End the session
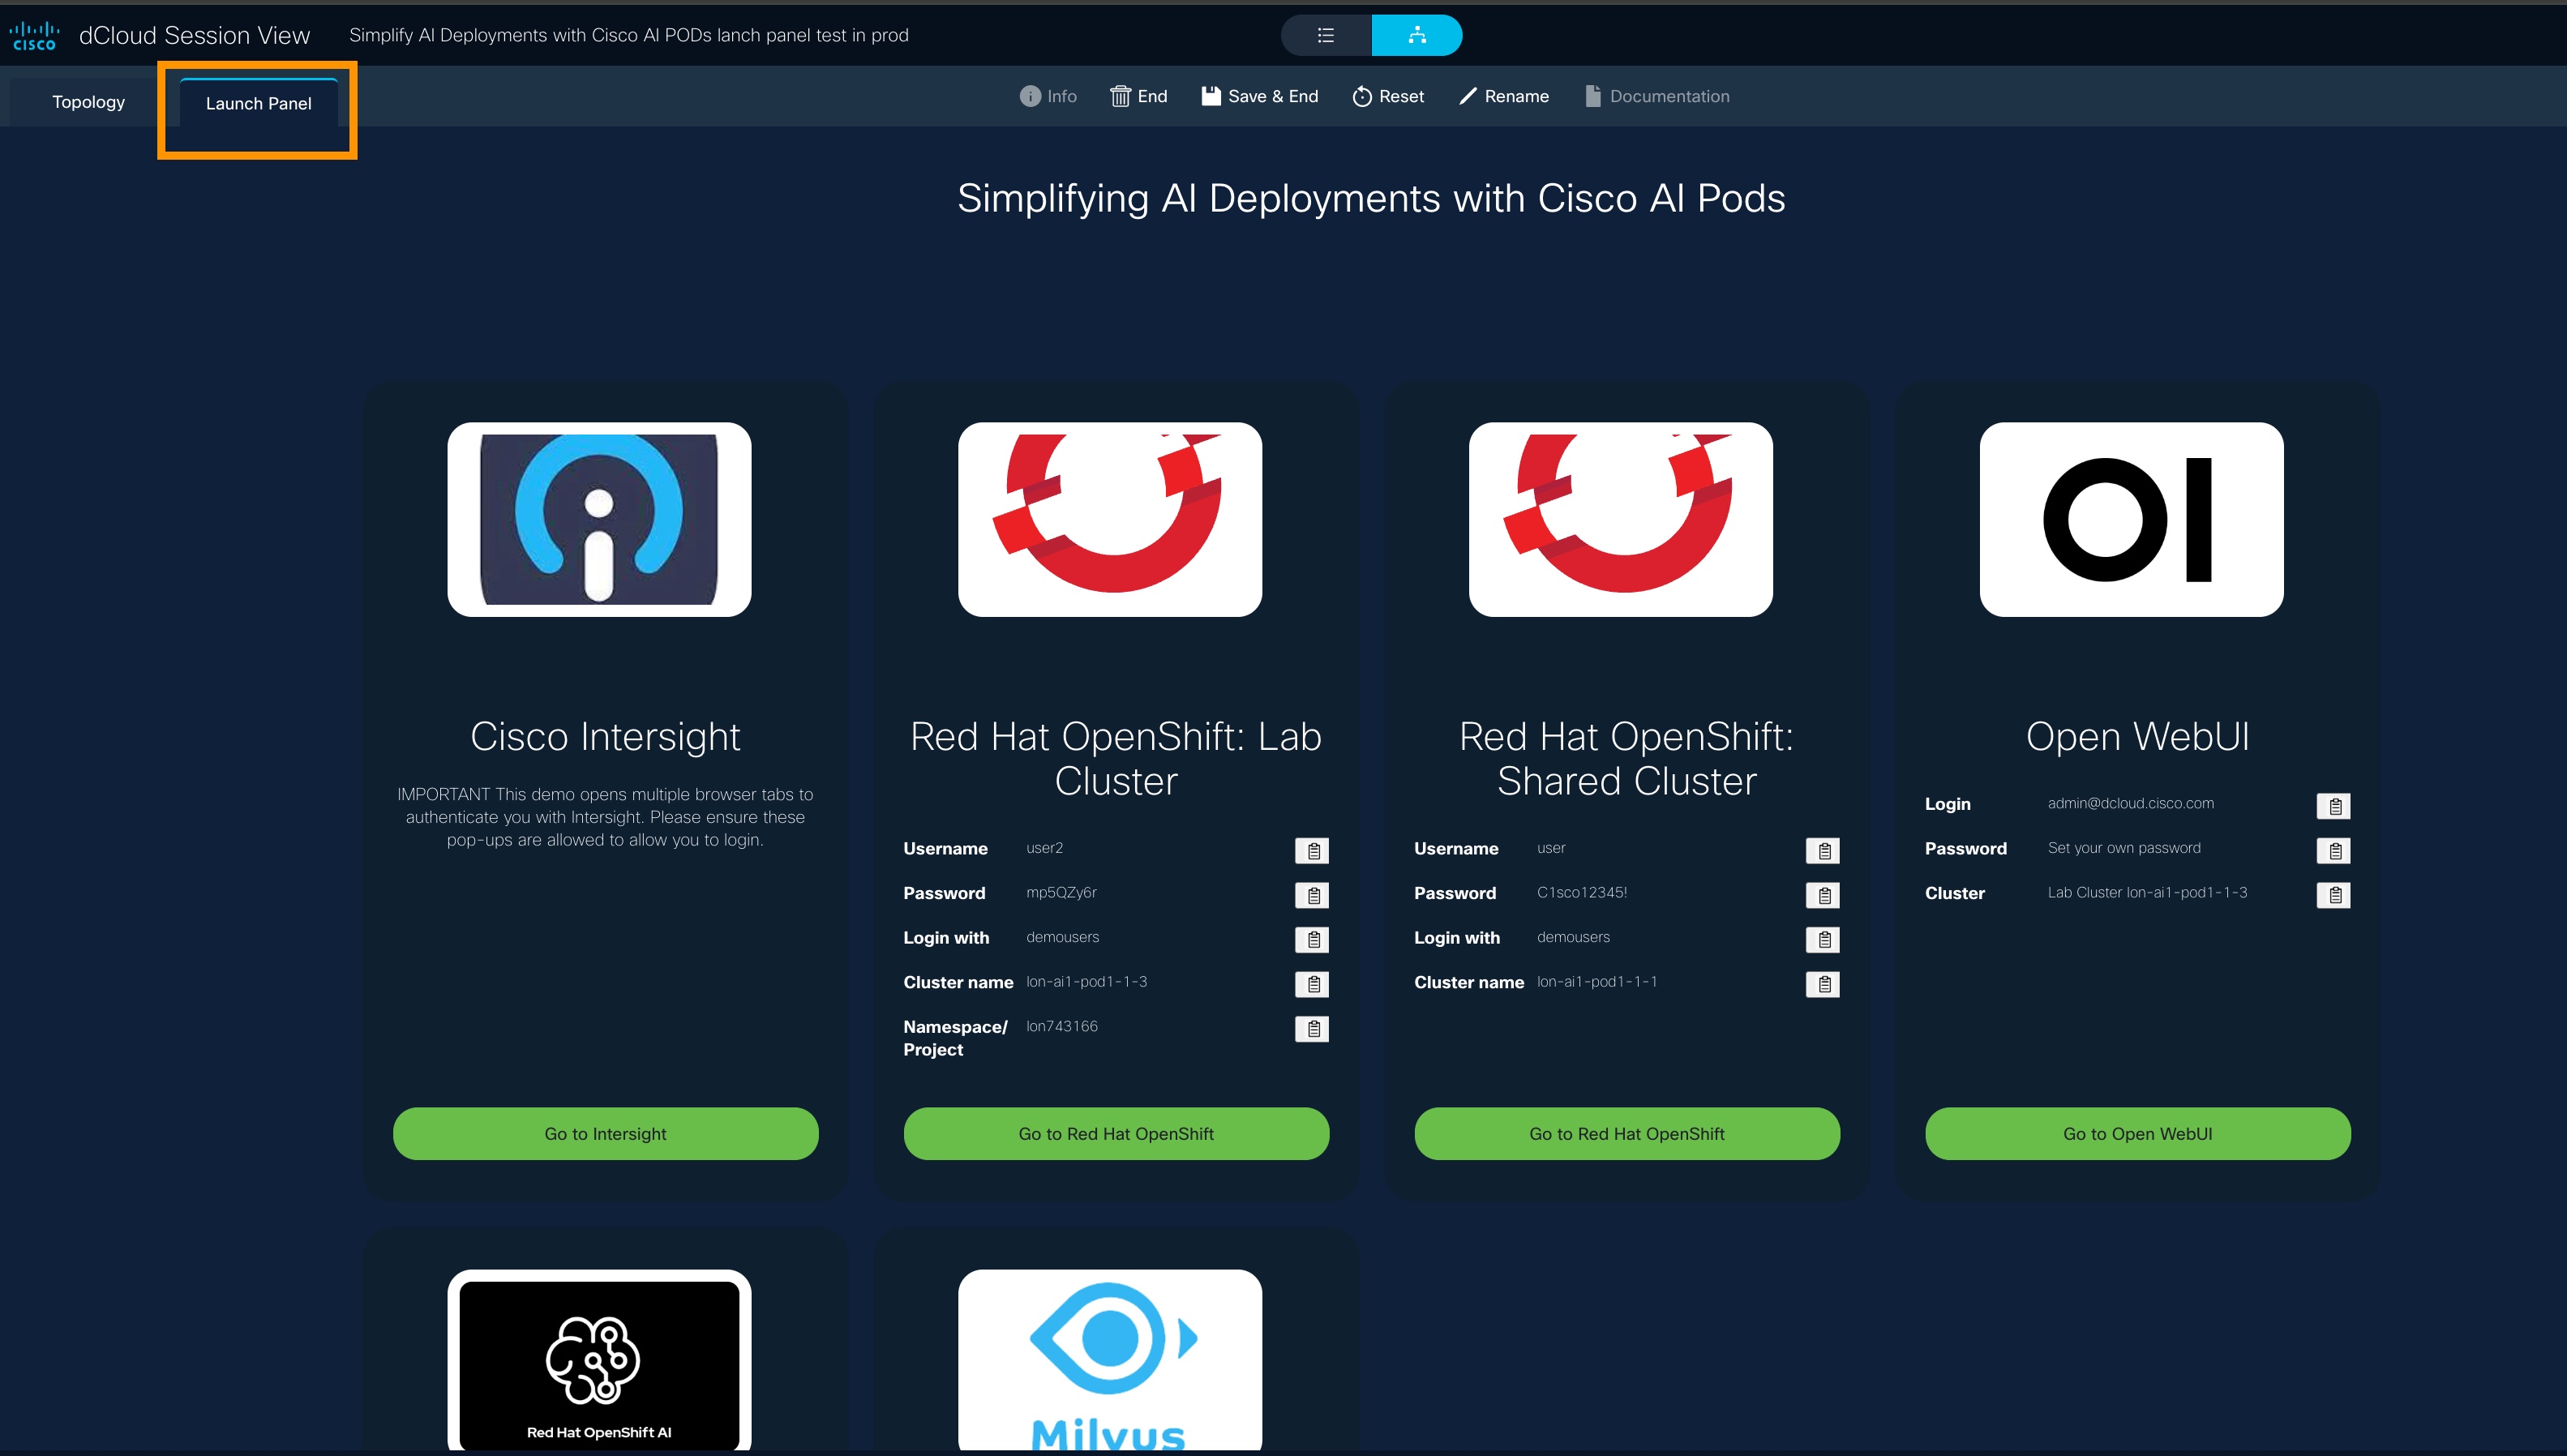 (1139, 96)
